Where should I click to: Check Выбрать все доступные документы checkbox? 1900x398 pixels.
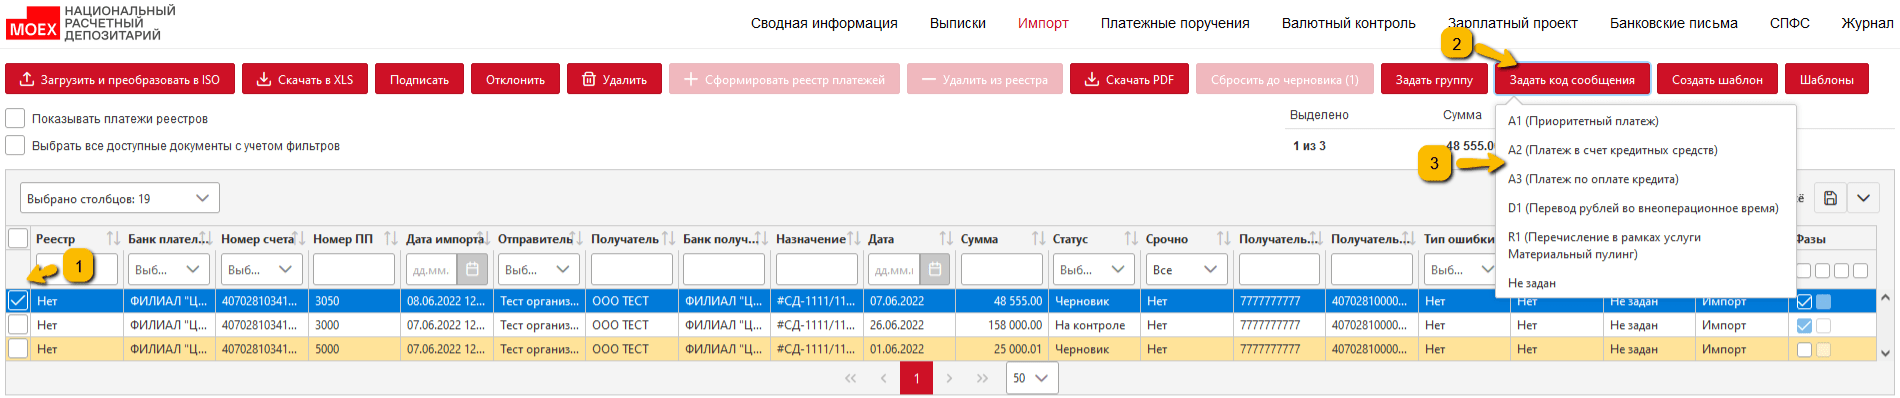pyautogui.click(x=15, y=145)
